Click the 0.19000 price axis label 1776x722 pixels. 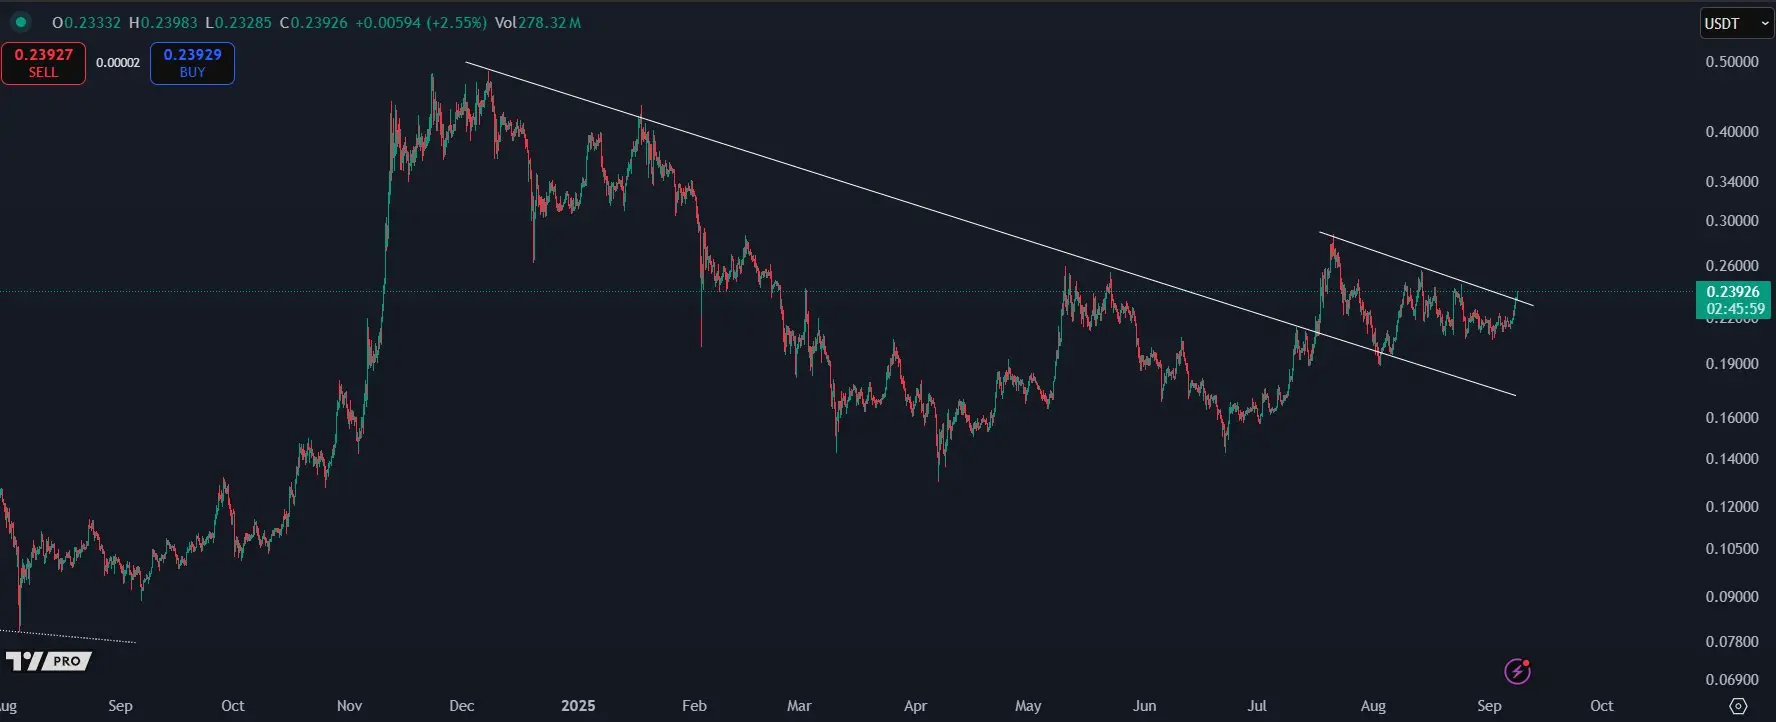1732,364
